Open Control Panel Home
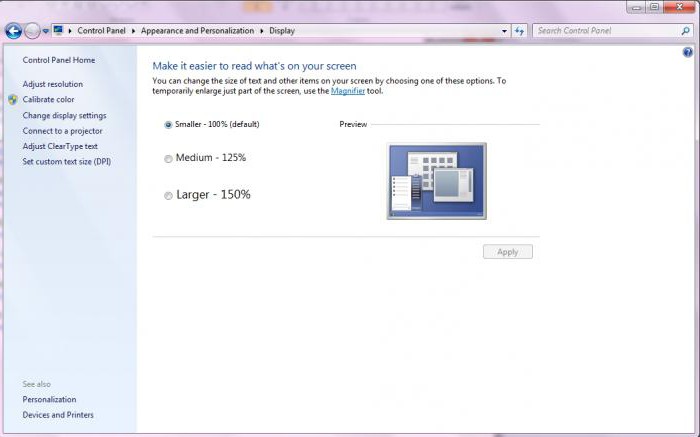 (59, 60)
